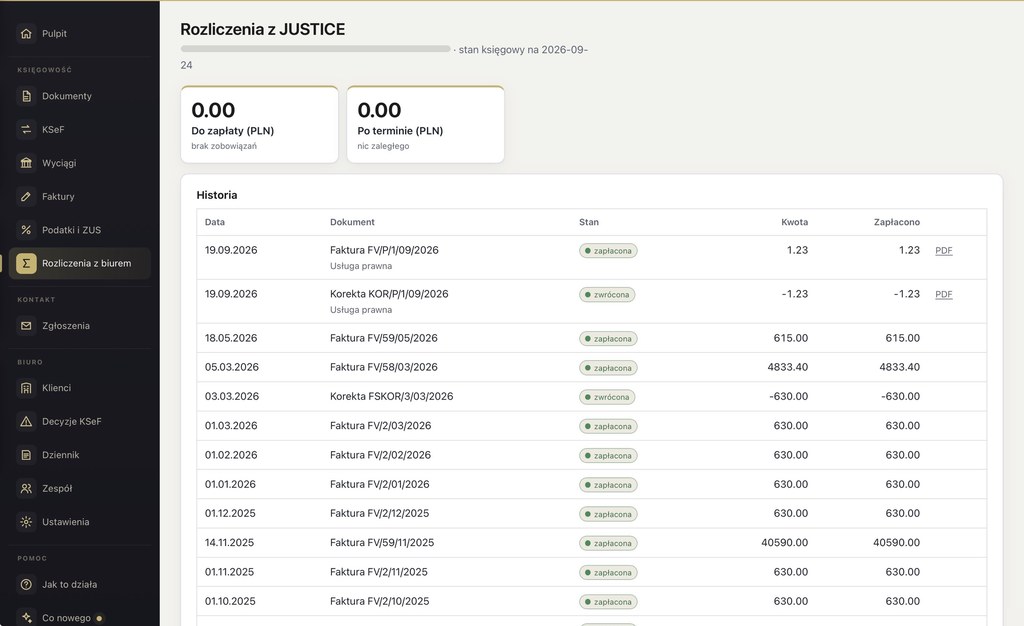Open the Zgłoszenia envelope icon
1024x626 pixels.
point(26,326)
